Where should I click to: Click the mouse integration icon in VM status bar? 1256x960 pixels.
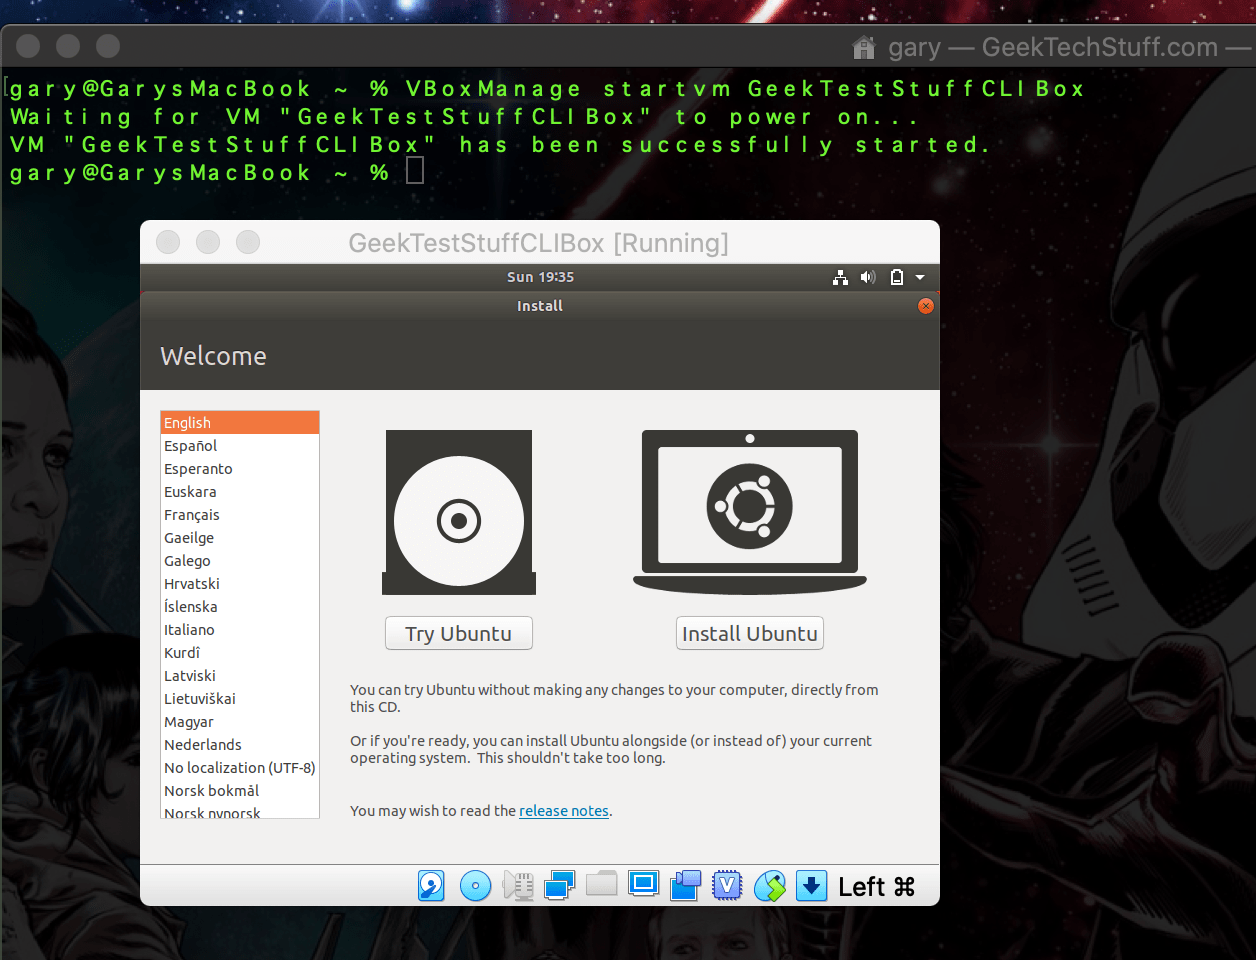[x=769, y=885]
